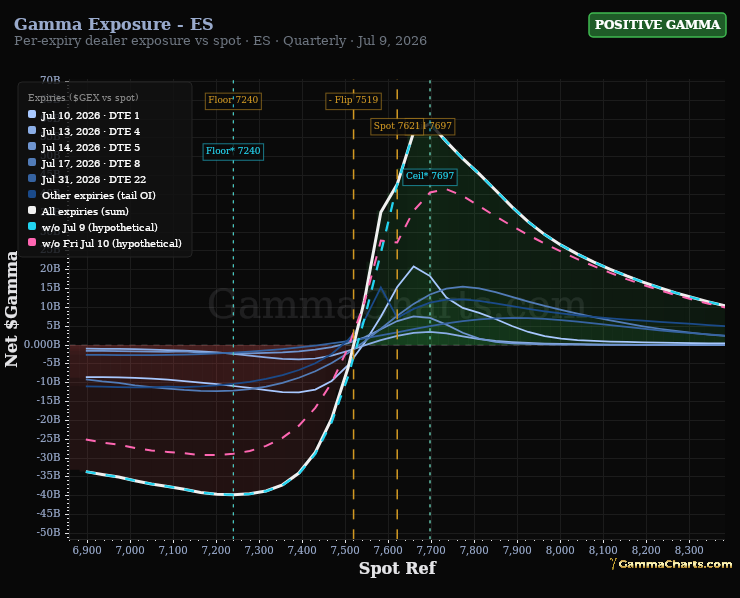Click the chart title 'Gamma Exposure - ES'
740x598 pixels.
[113, 24]
